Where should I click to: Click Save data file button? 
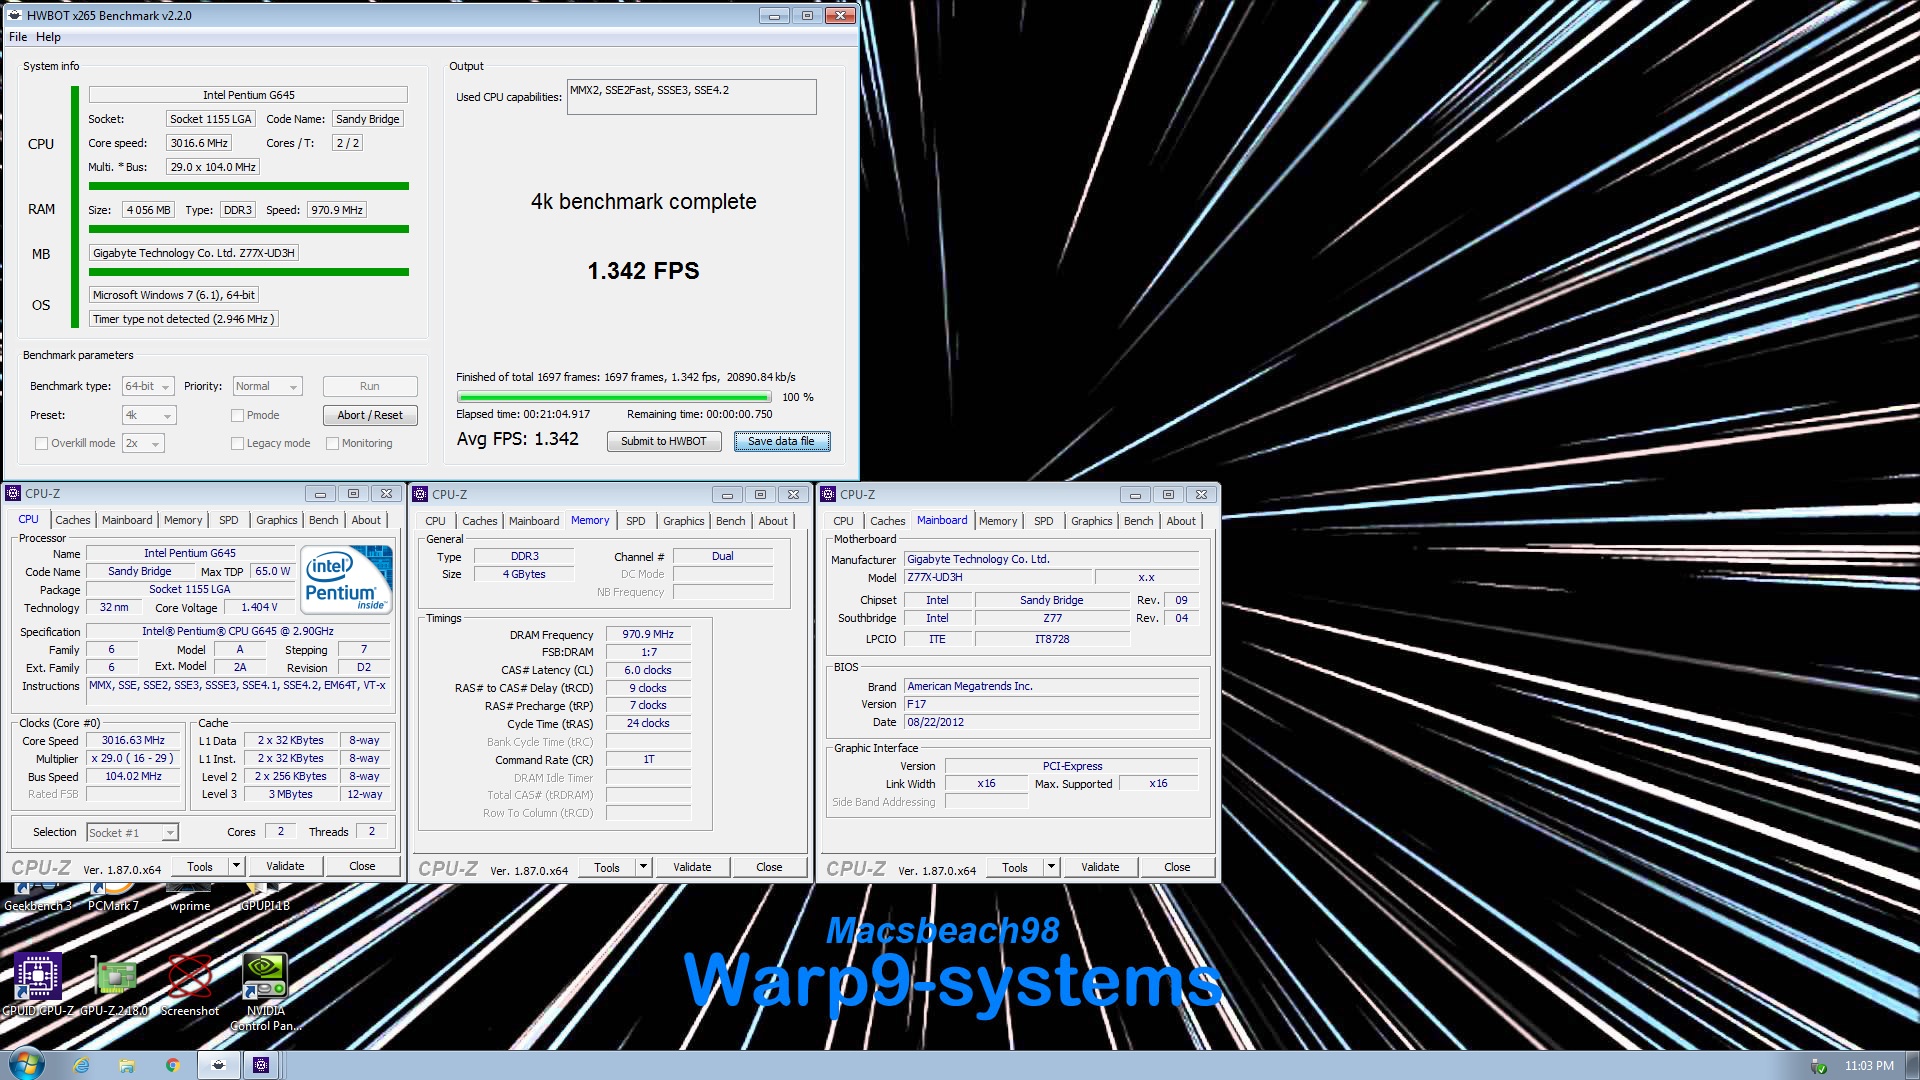tap(781, 441)
